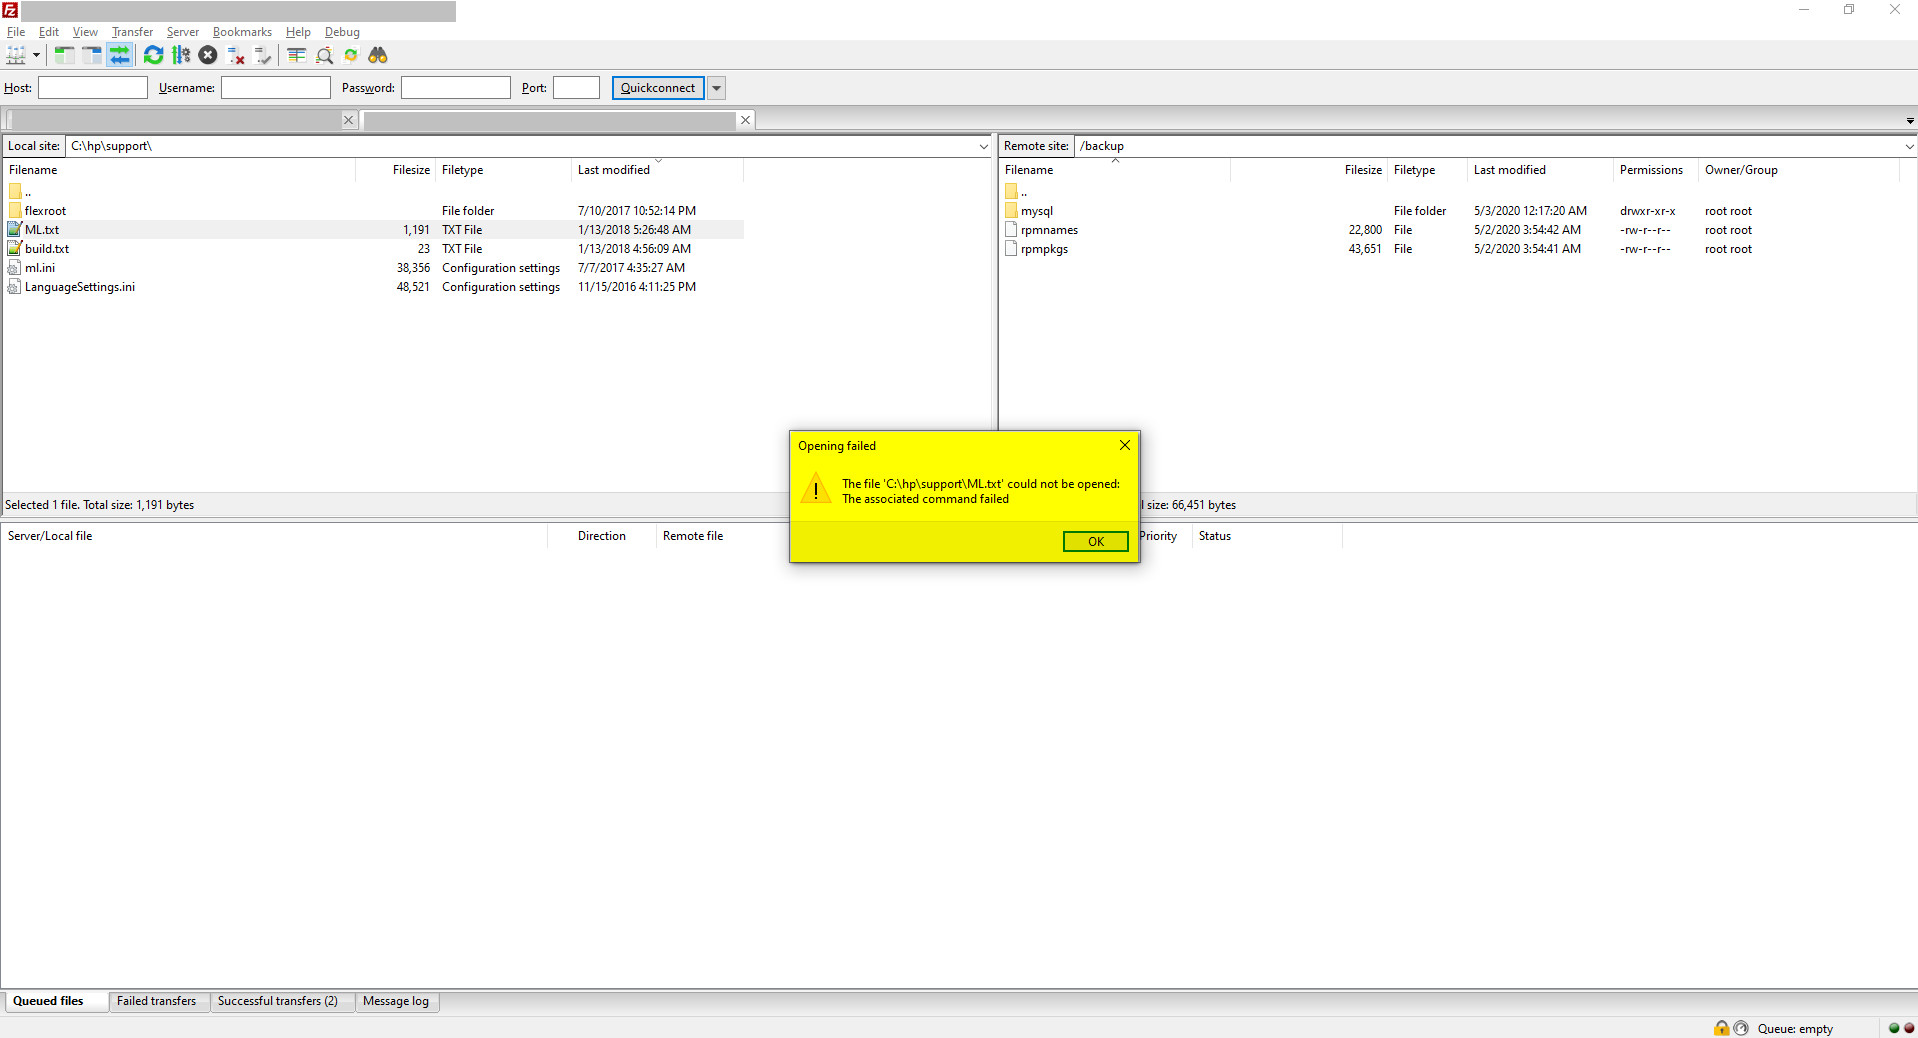Select the remote rpmpkgs file icon

(1011, 249)
